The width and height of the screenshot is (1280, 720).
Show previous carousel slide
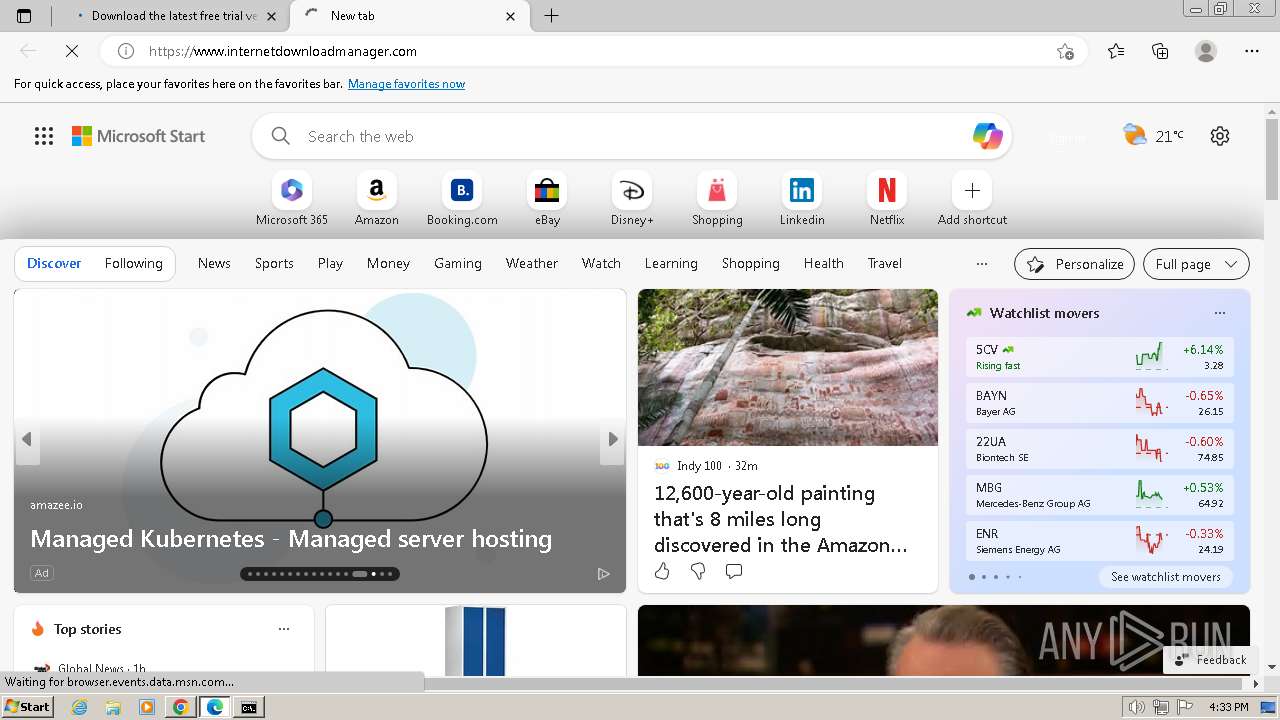27,439
